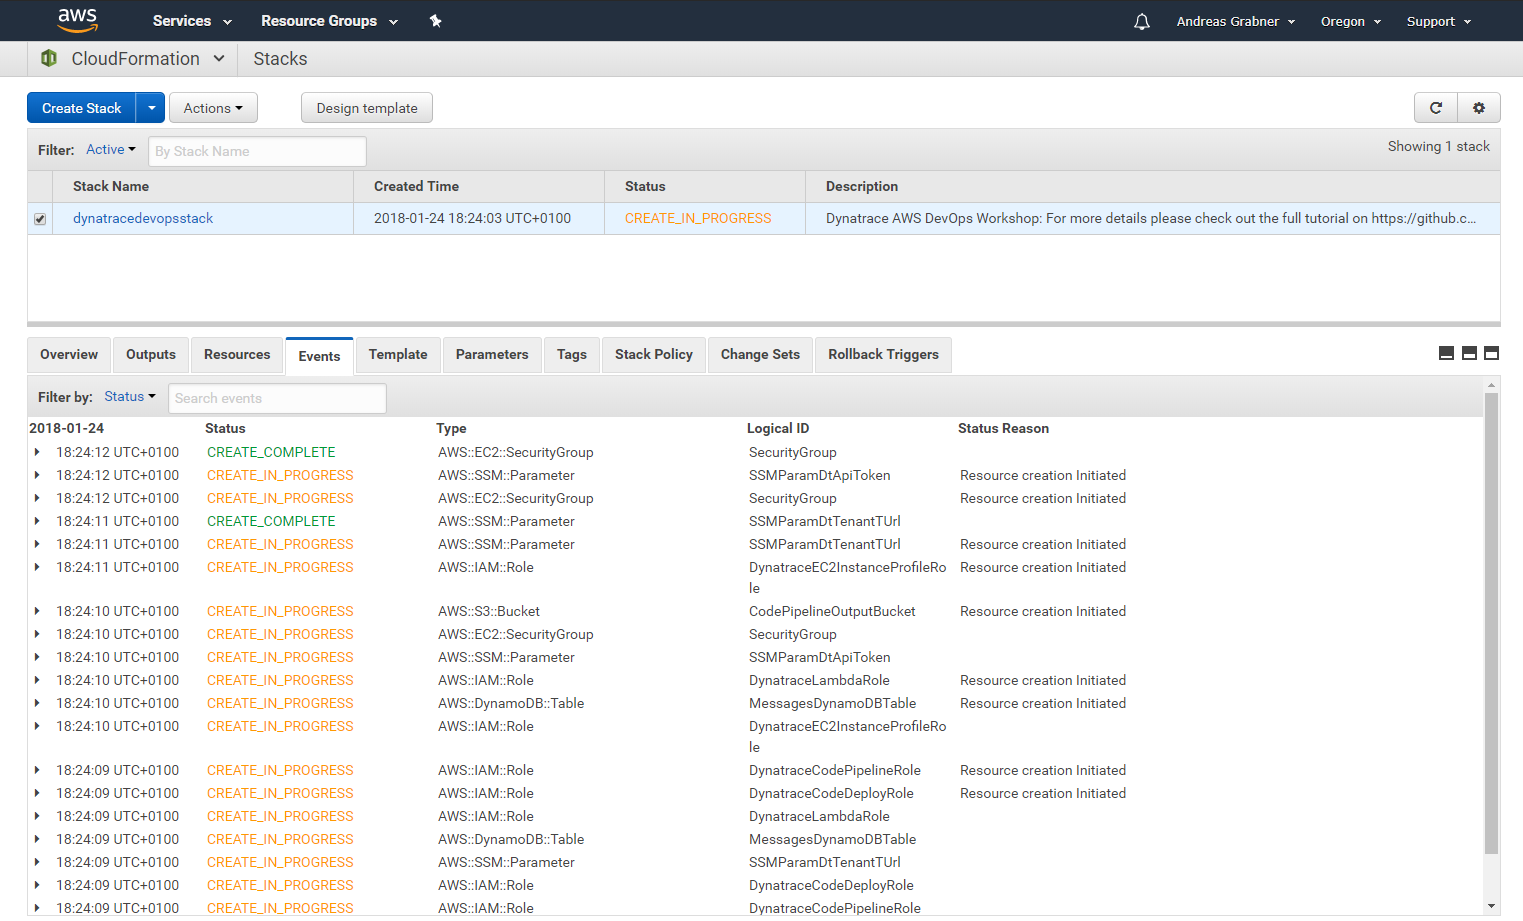Viewport: 1523px width, 921px height.
Task: Collapse detail pane to bottom layout icon
Action: [x=1446, y=353]
